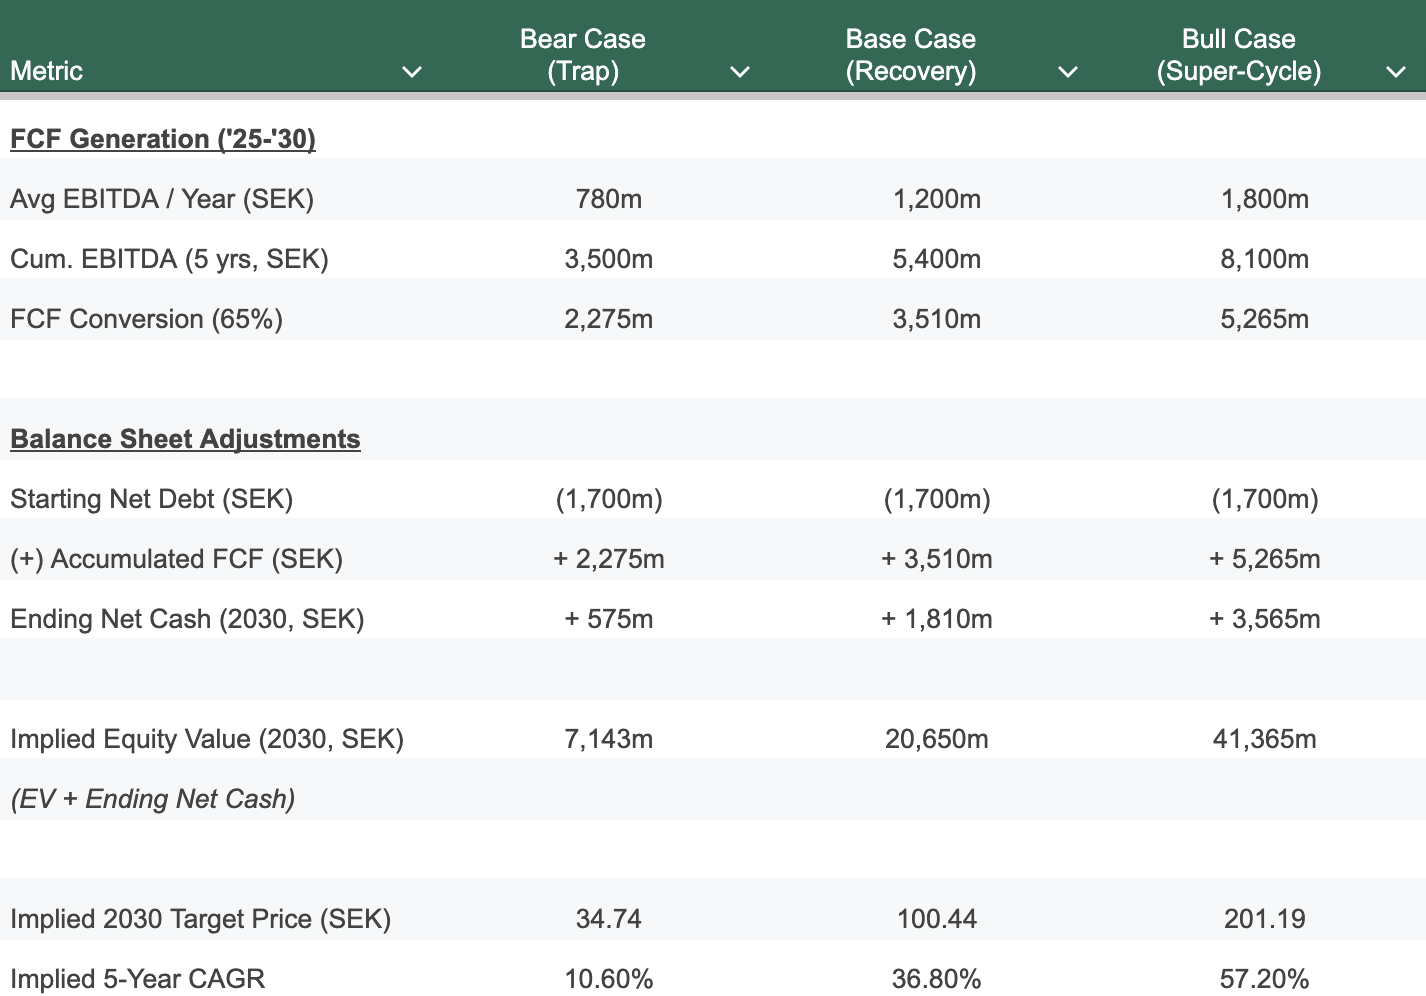Image resolution: width=1426 pixels, height=996 pixels.
Task: Click the Bull Case Ending Net Cash + 3,565m
Action: [1265, 619]
